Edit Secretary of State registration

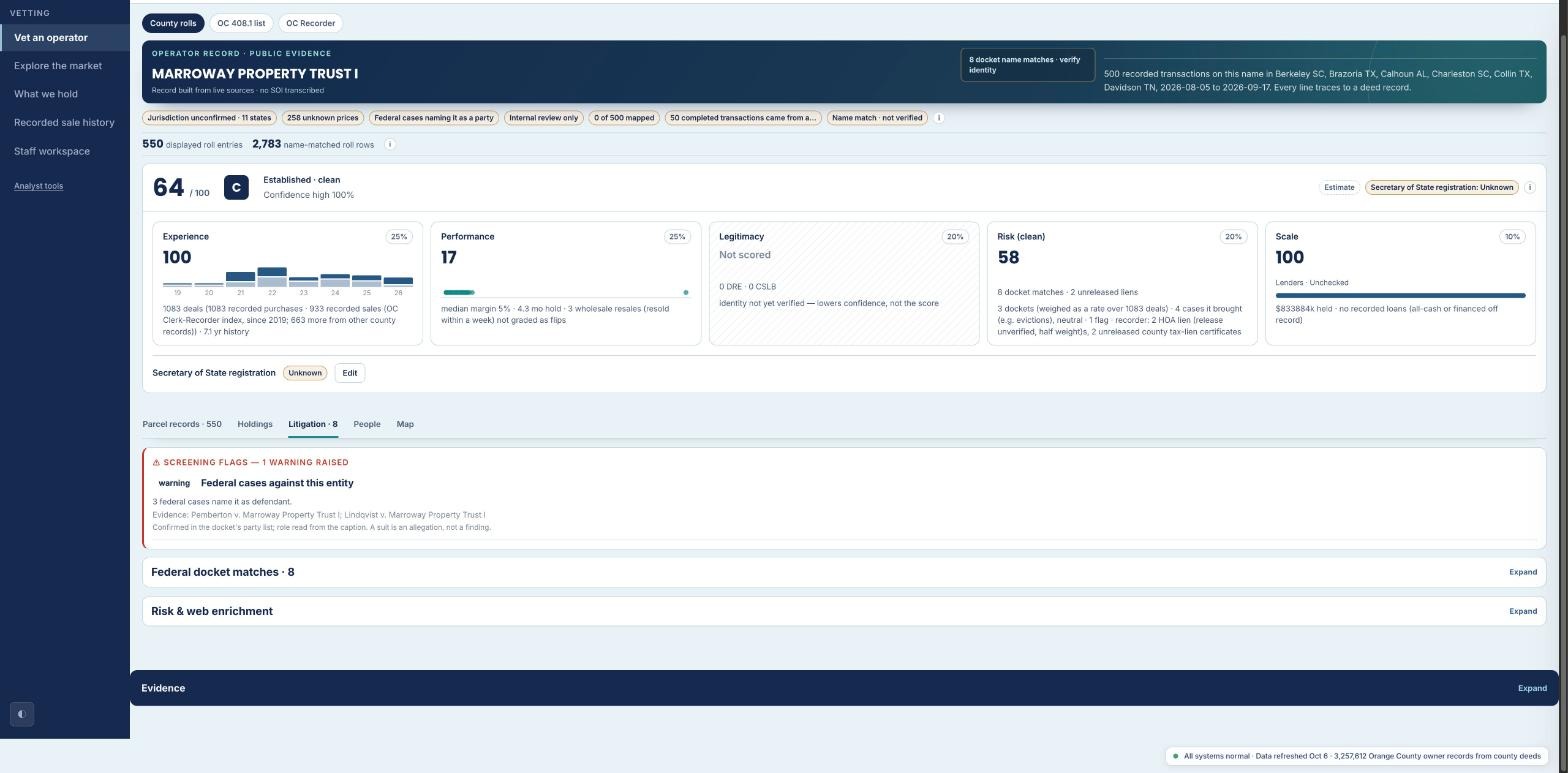click(350, 373)
